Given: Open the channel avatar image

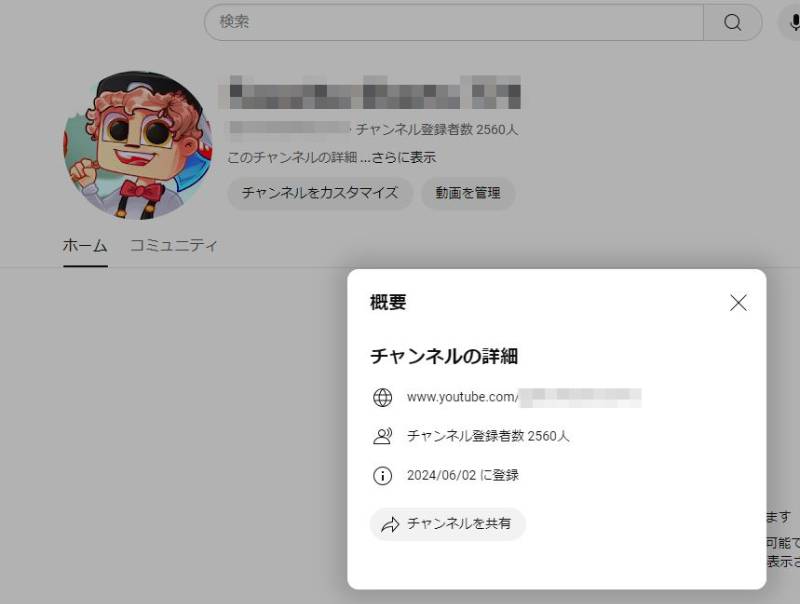Looking at the screenshot, I should point(138,145).
